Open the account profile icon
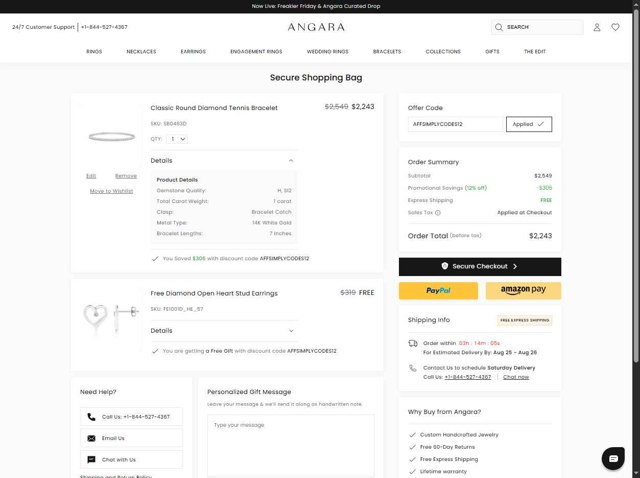This screenshot has height=478, width=640. point(597,27)
